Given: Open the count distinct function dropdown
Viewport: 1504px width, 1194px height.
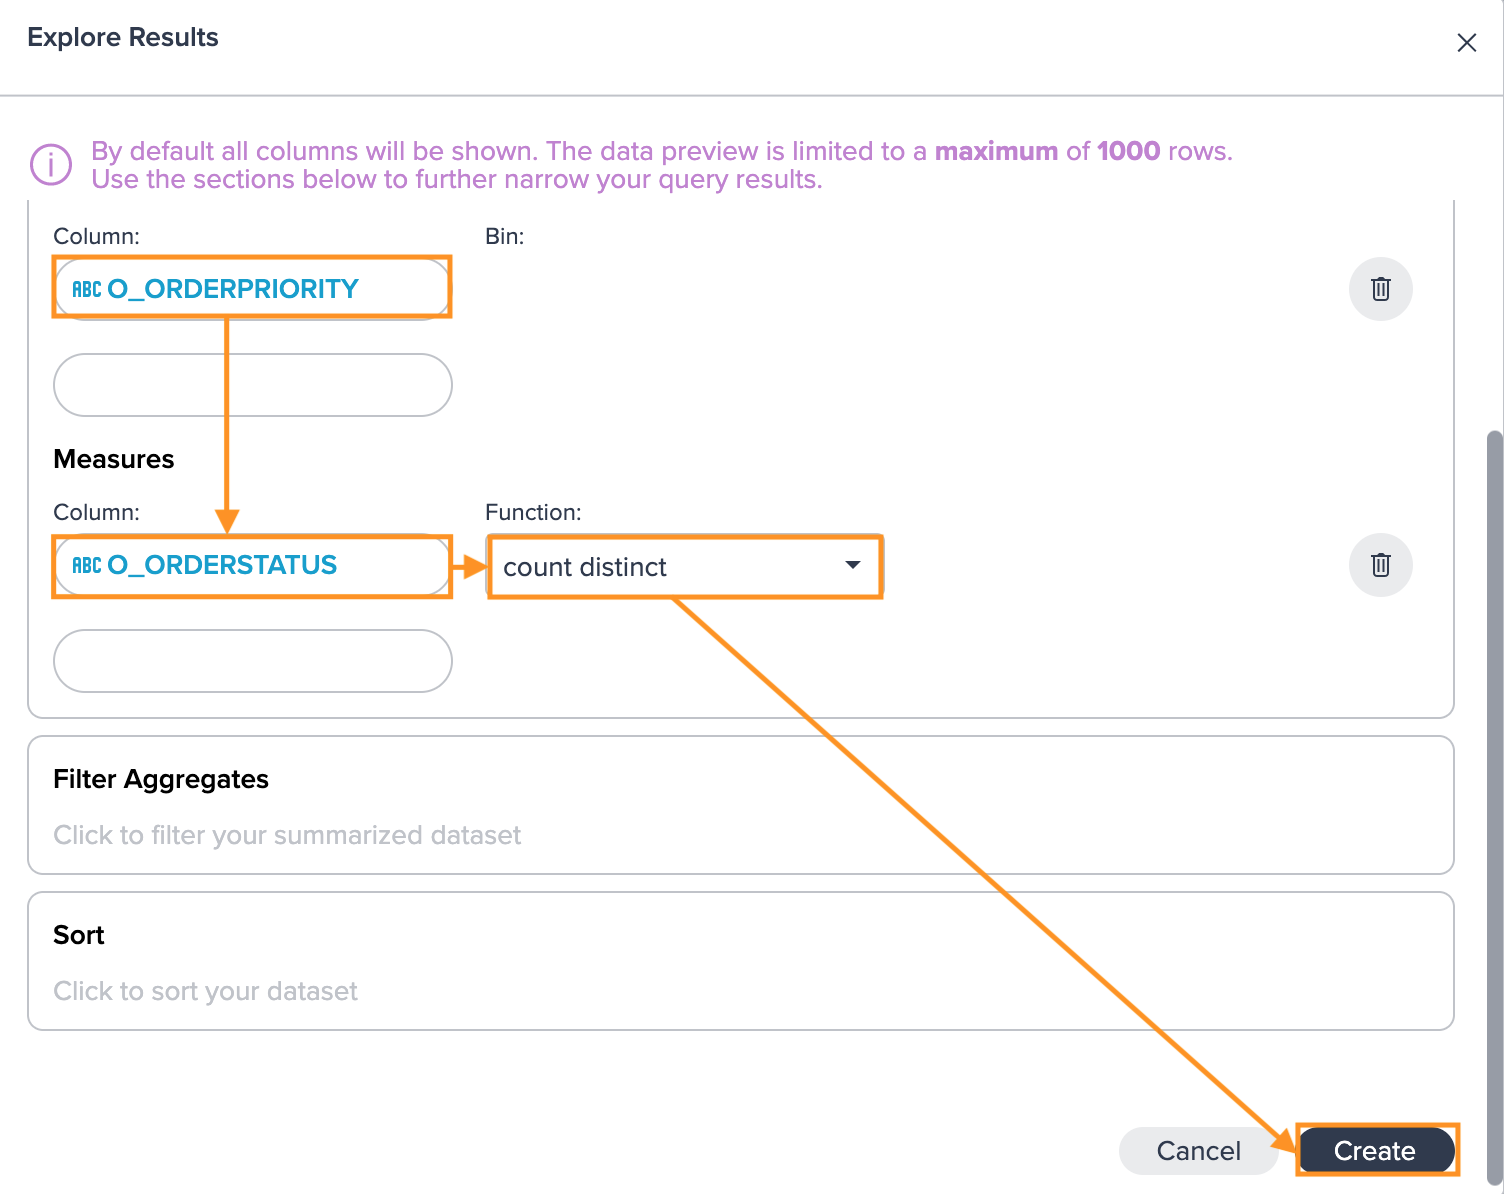Looking at the screenshot, I should pos(685,566).
